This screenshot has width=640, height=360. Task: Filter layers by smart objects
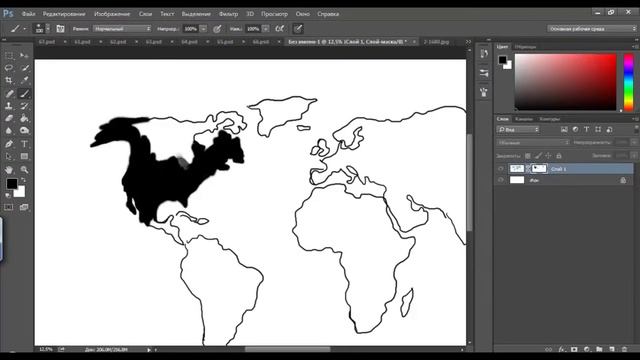click(609, 129)
